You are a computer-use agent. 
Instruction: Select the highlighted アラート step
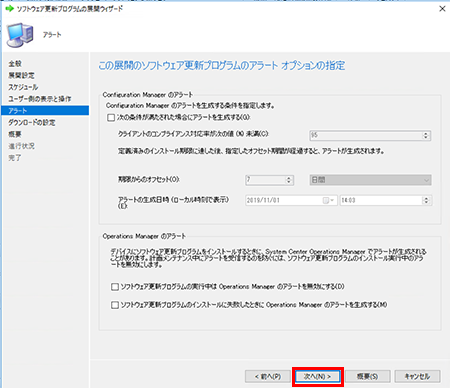point(45,110)
